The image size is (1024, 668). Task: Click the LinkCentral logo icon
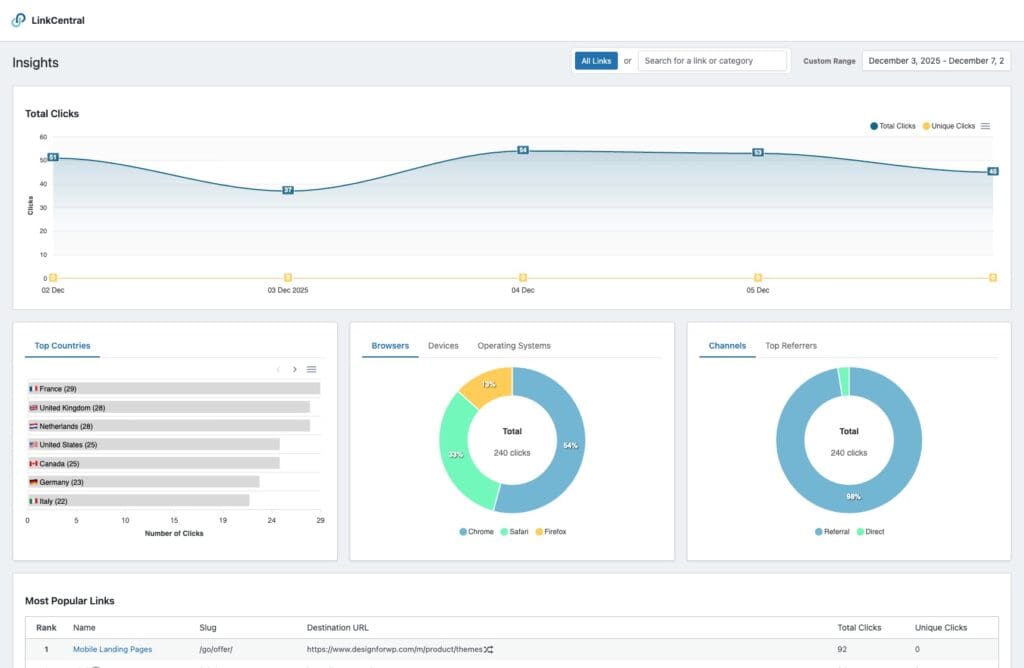pyautogui.click(x=19, y=20)
